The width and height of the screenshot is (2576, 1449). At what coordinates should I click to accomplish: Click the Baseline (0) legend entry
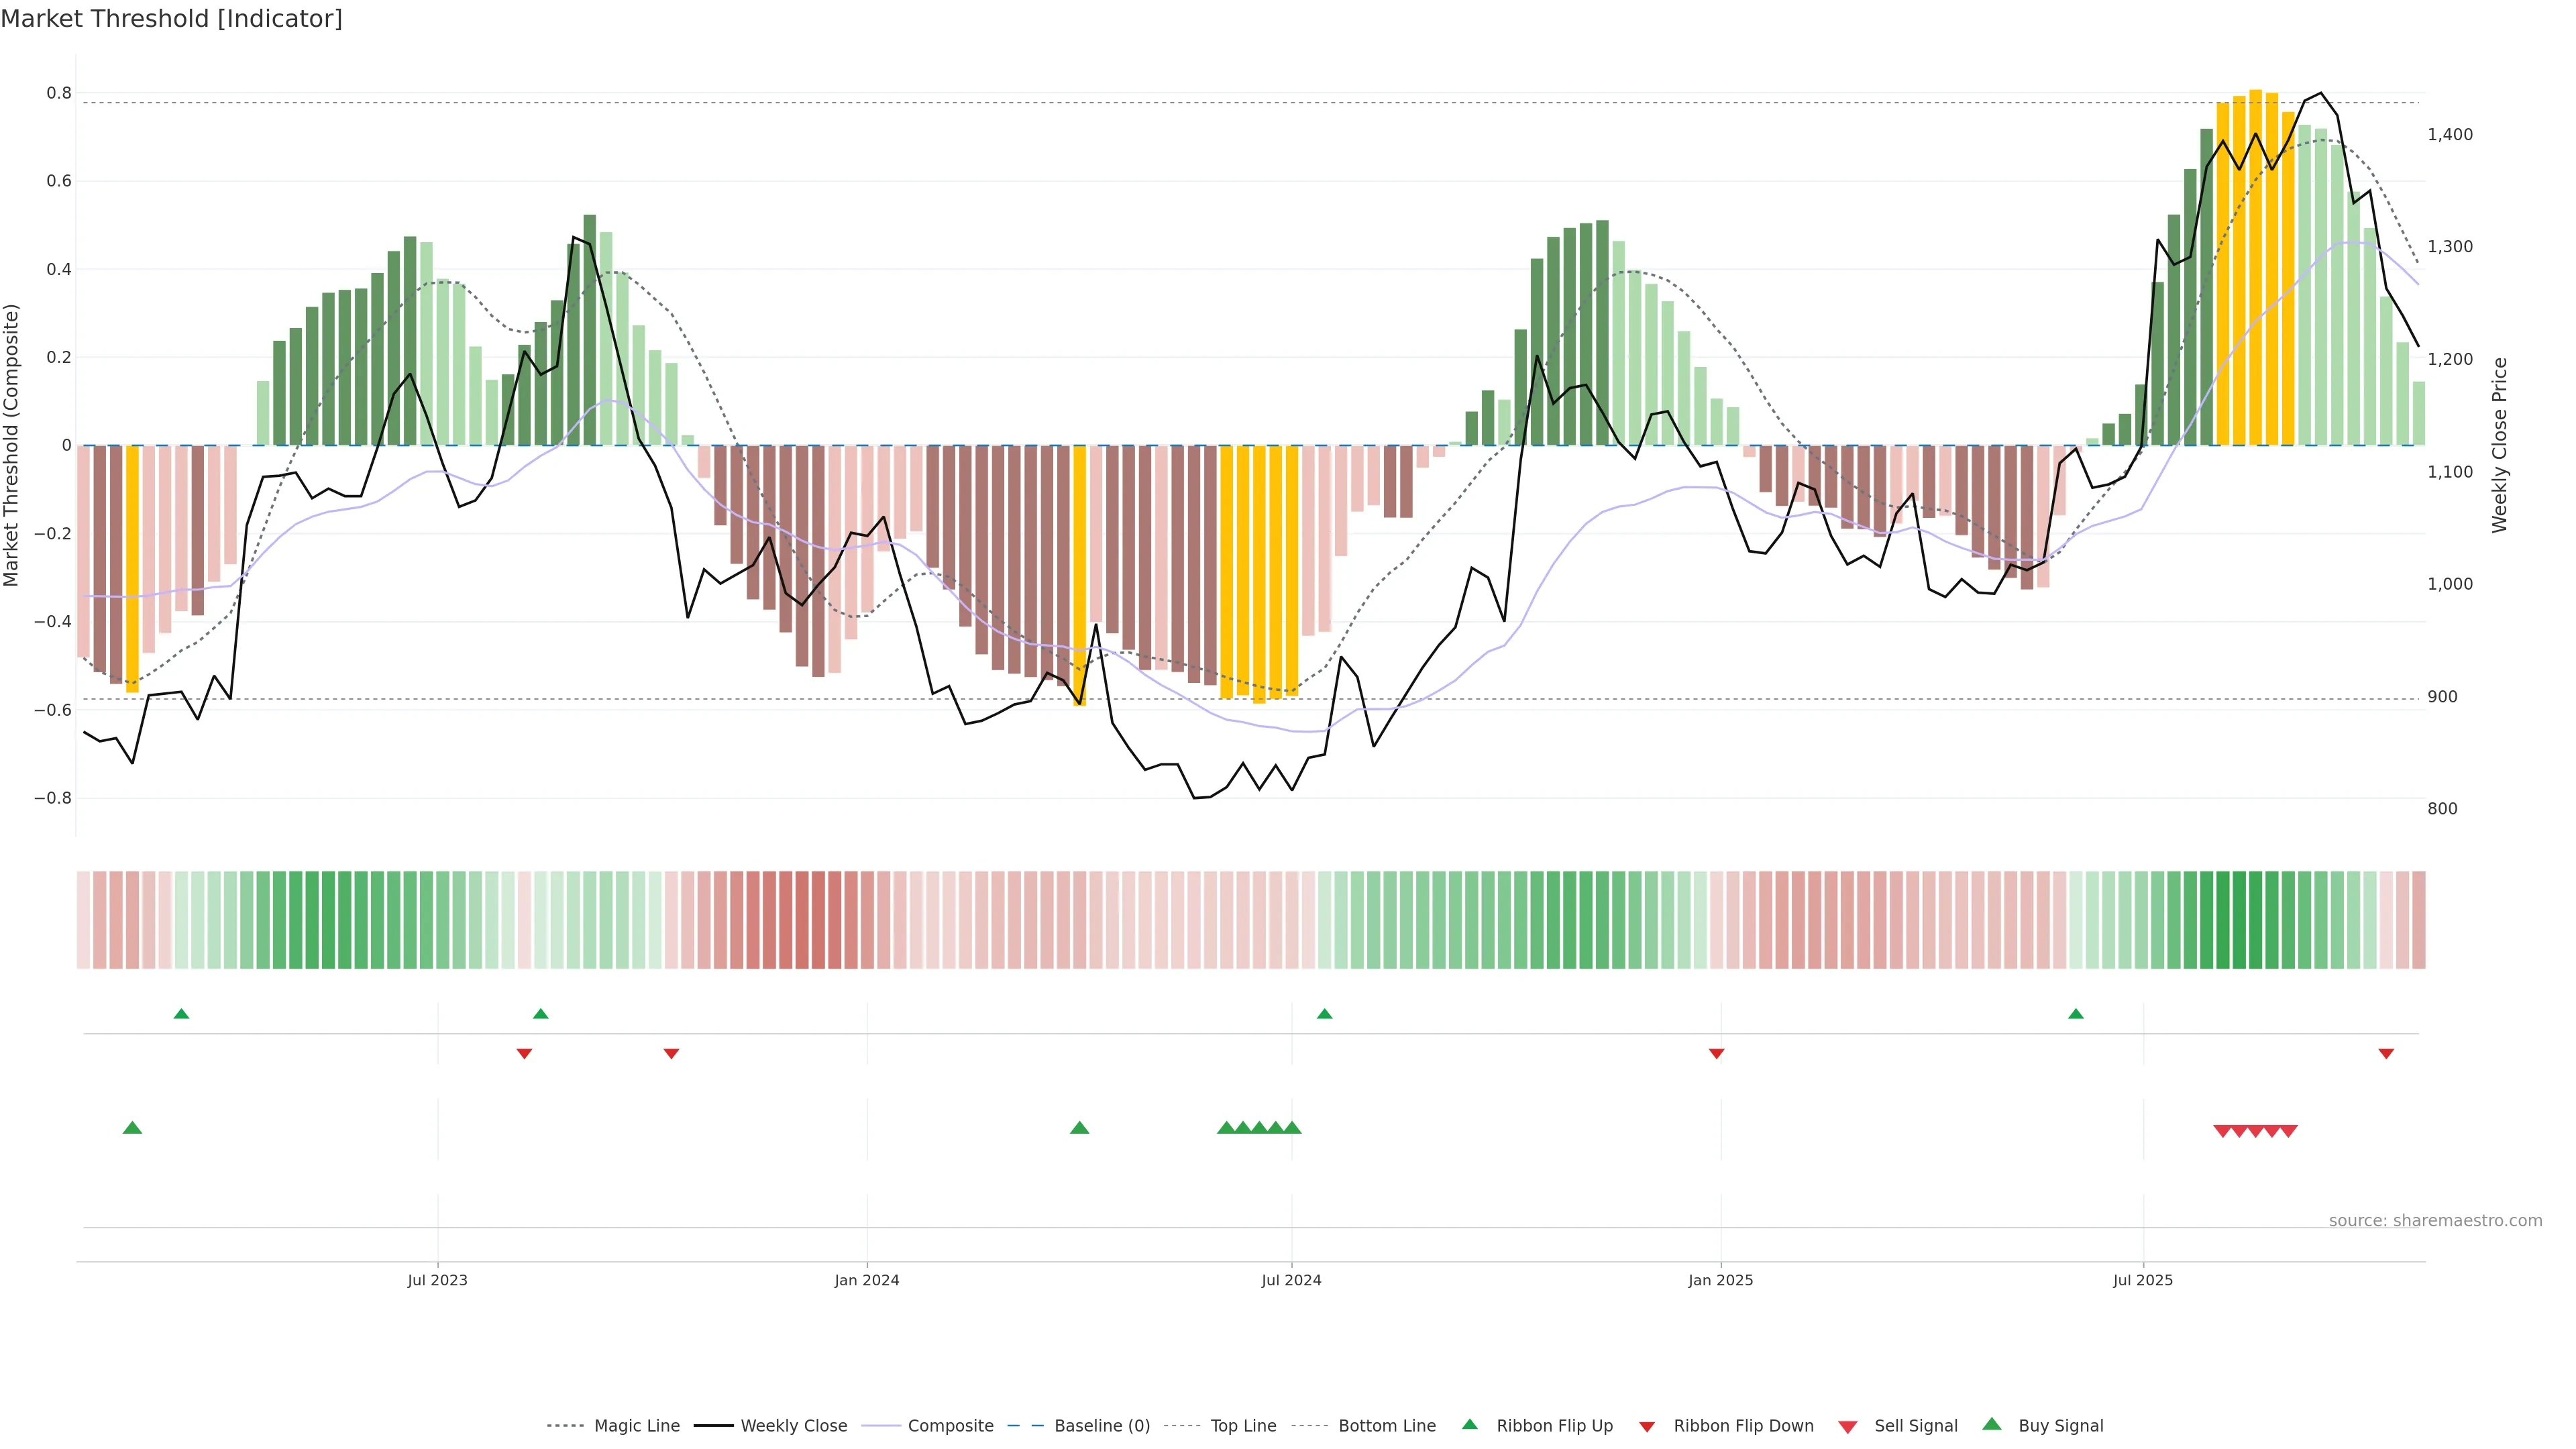[x=1102, y=1426]
